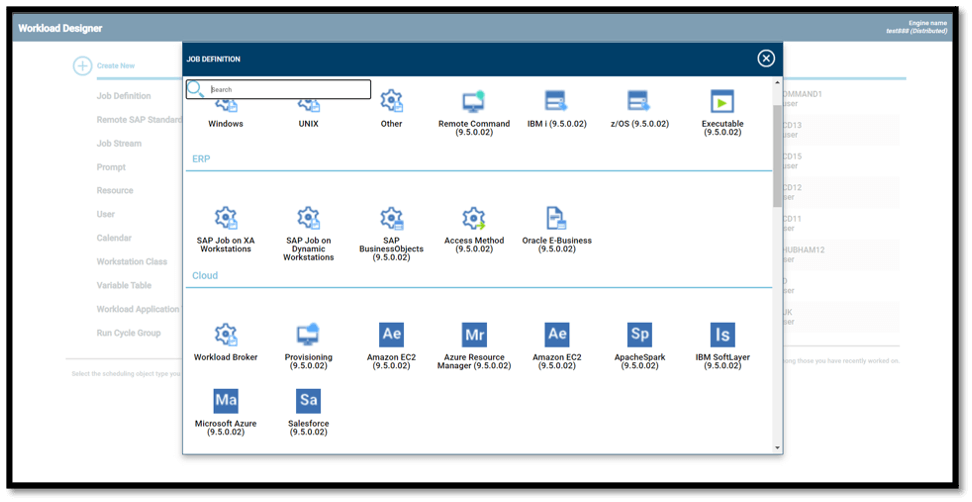This screenshot has width=972, height=502.
Task: Pick the z/OS (9.5.0.02) job icon
Action: 639,101
